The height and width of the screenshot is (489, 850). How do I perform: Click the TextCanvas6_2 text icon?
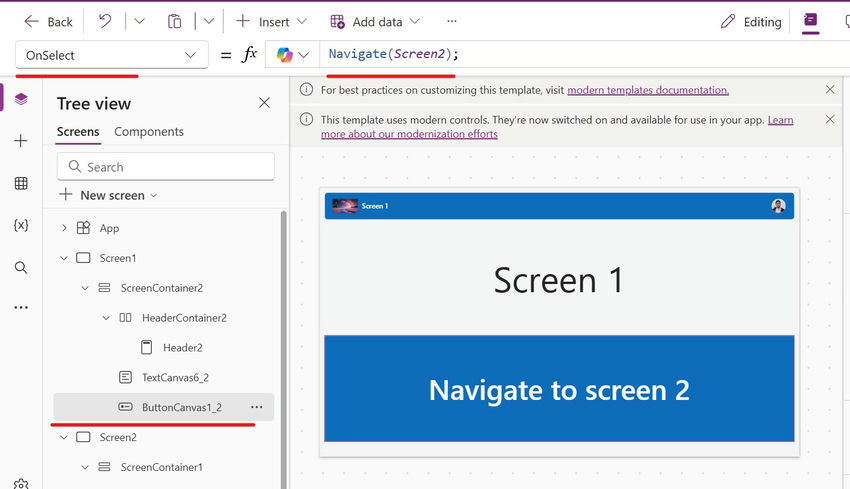click(125, 377)
